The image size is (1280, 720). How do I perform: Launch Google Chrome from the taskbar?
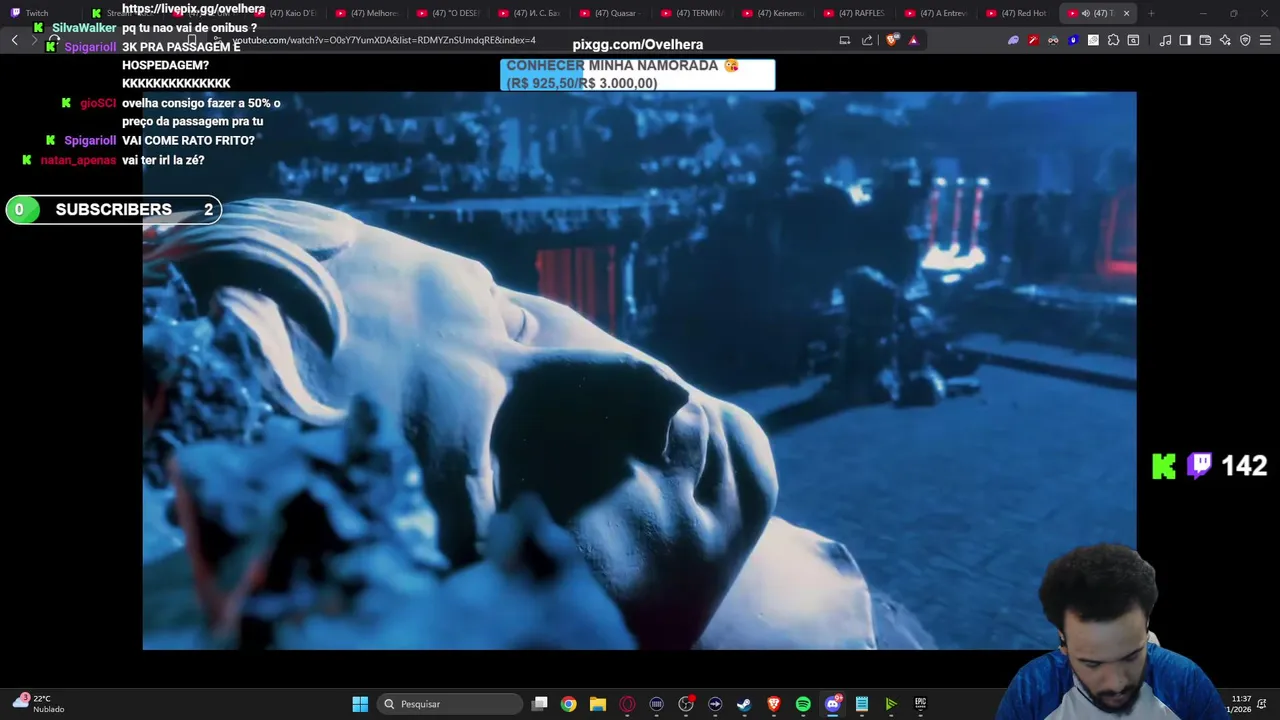pyautogui.click(x=568, y=704)
